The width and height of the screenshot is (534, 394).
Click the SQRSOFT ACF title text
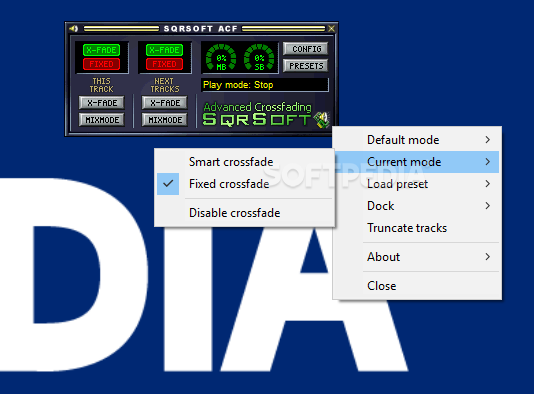point(201,29)
